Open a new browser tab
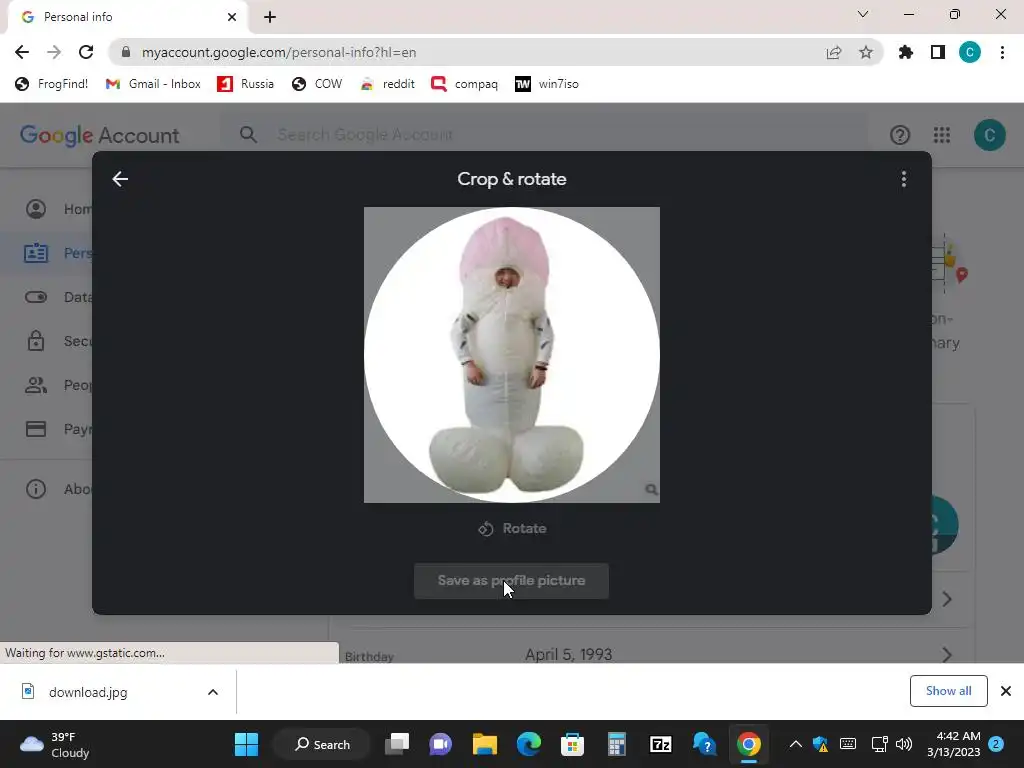This screenshot has width=1024, height=768. [270, 17]
